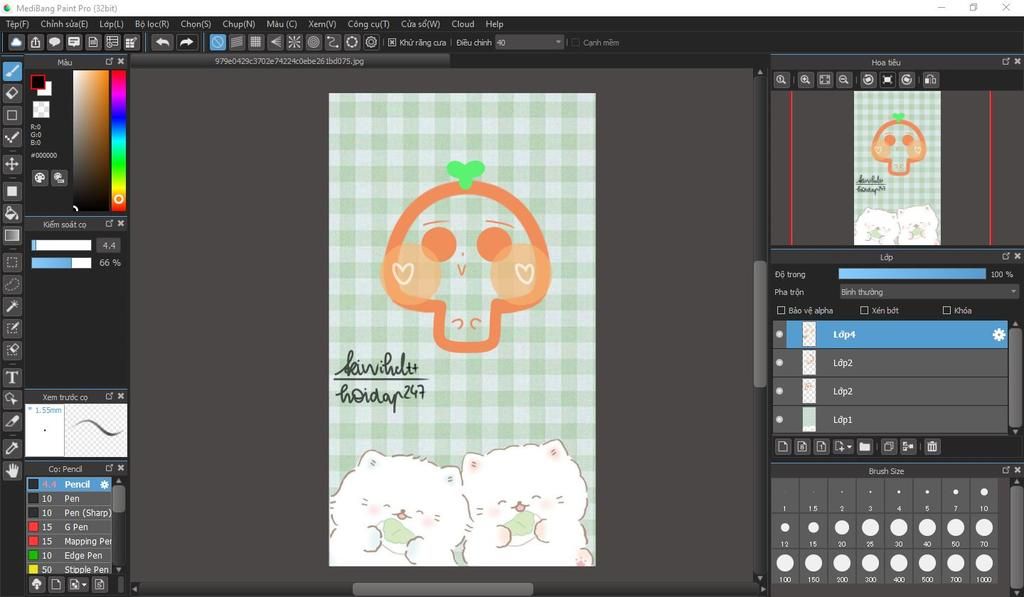Pick the Eyedropper tool
Image resolution: width=1024 pixels, height=597 pixels.
click(x=12, y=448)
